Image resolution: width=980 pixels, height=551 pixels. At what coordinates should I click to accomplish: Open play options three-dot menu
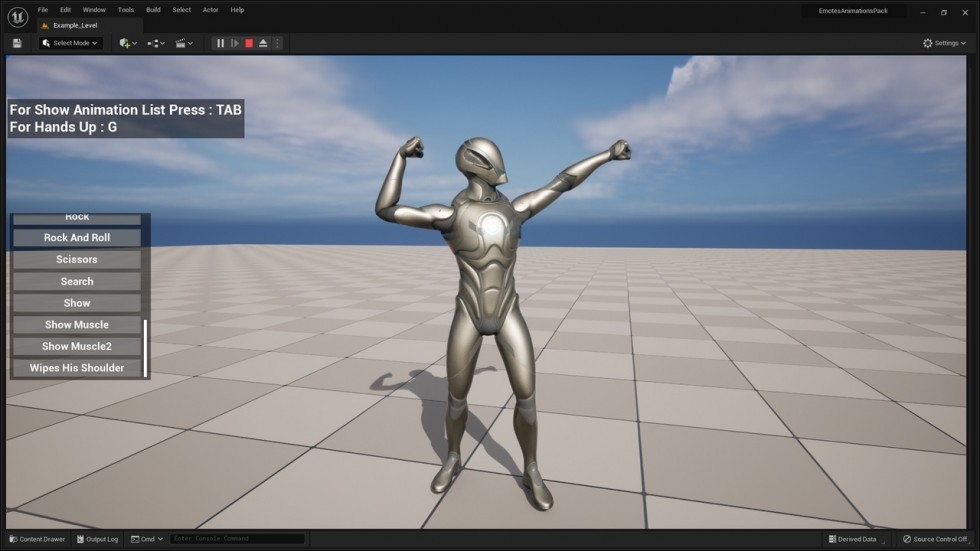278,43
